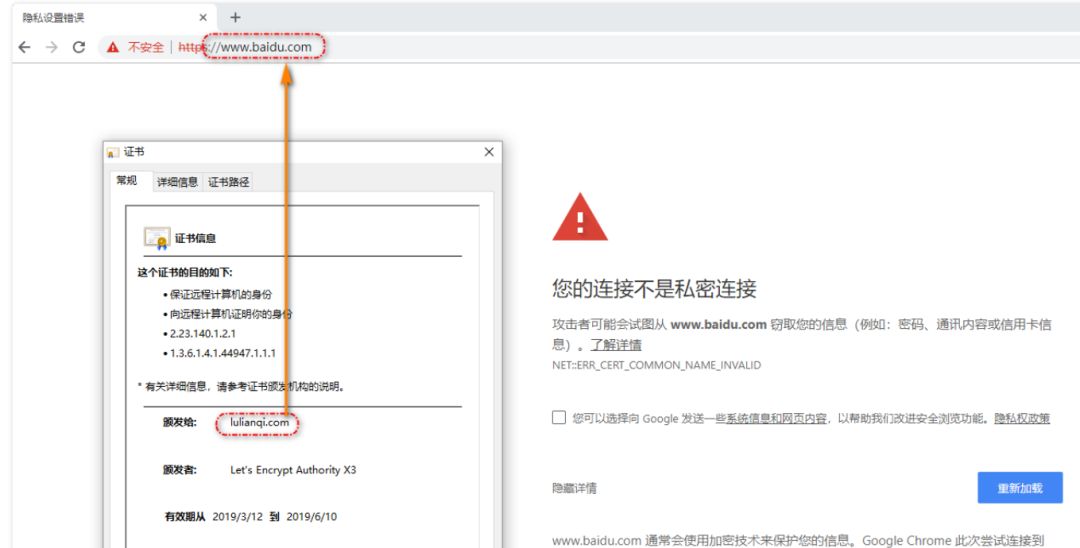Click the 有效期从 label
The height and width of the screenshot is (548, 1080).
pyautogui.click(x=185, y=516)
